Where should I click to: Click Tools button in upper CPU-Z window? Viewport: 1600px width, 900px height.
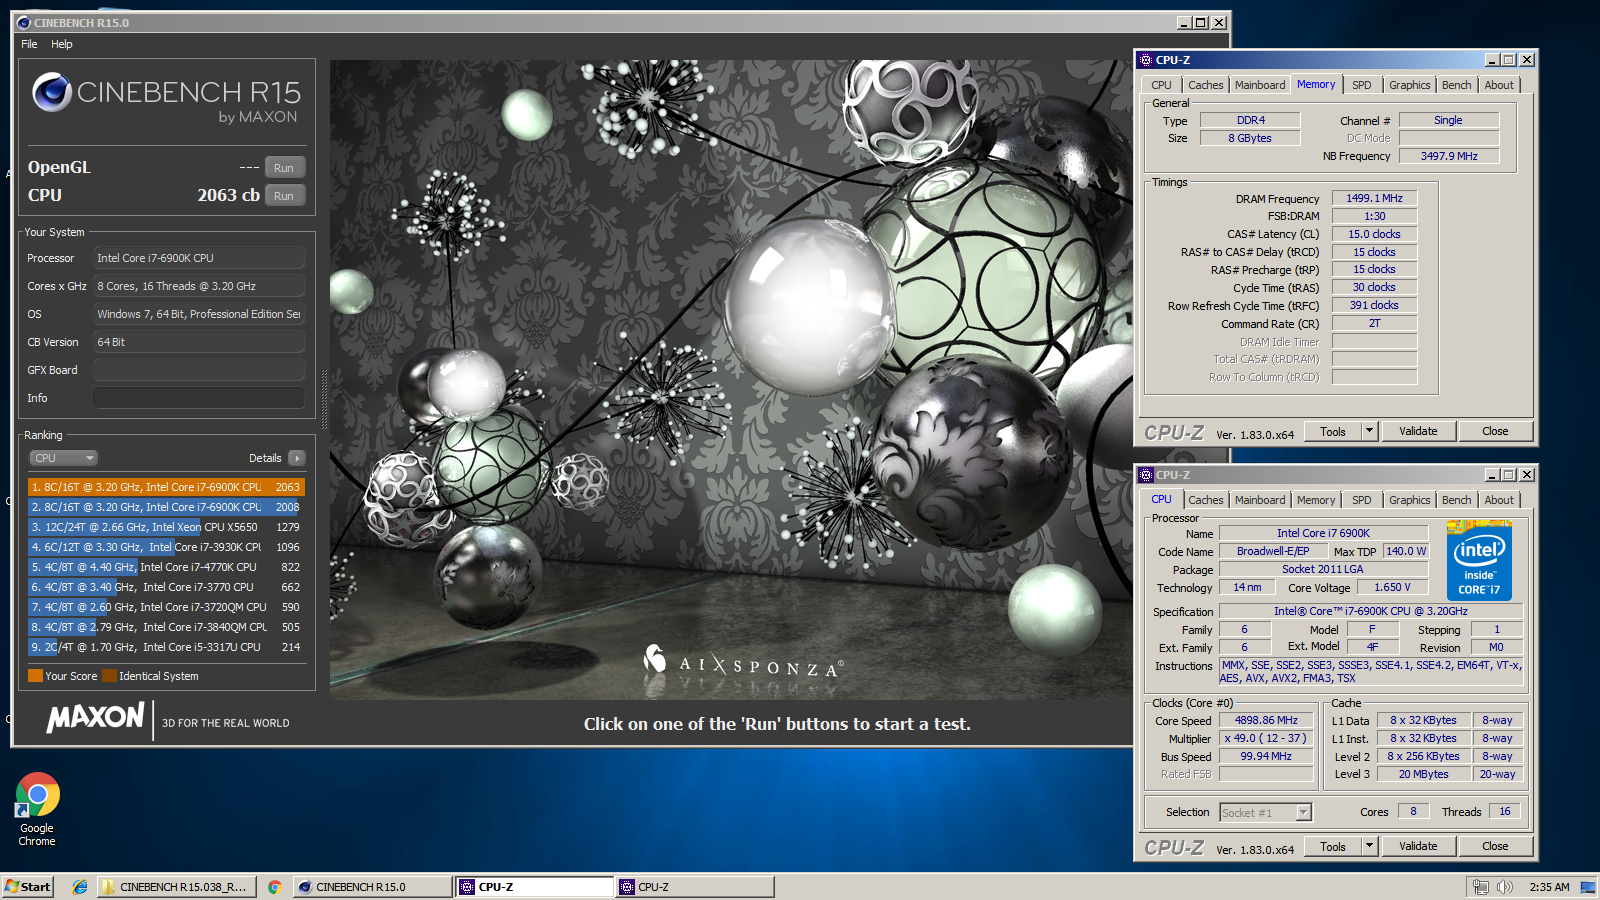tap(1333, 431)
